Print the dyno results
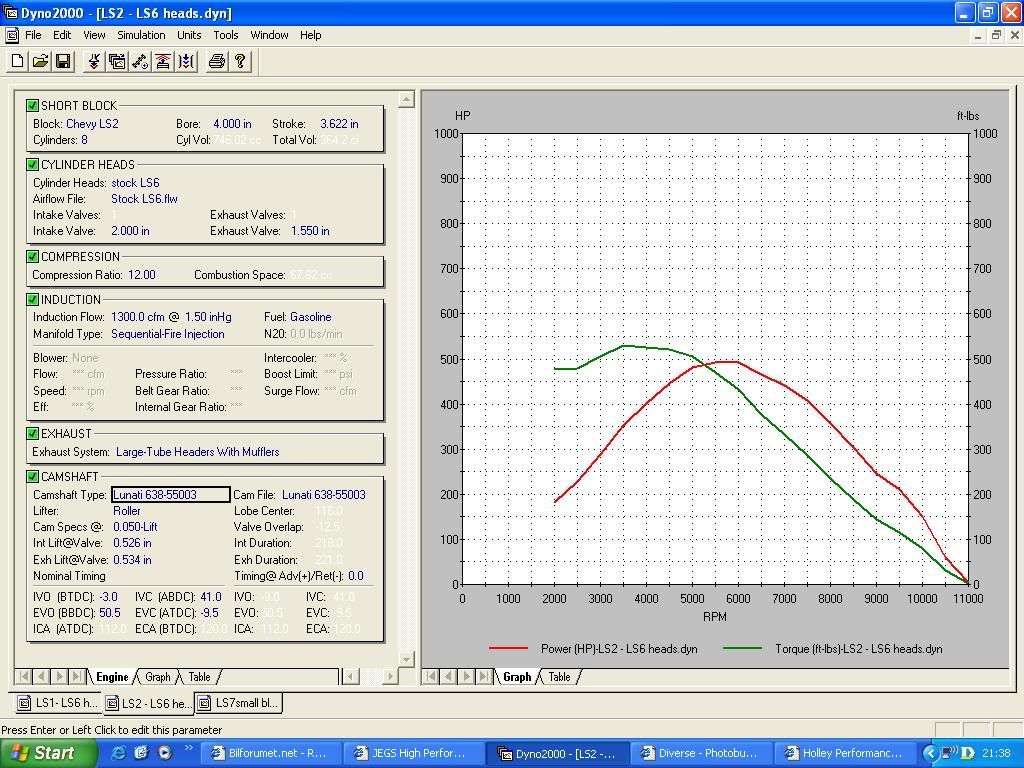 (x=217, y=61)
